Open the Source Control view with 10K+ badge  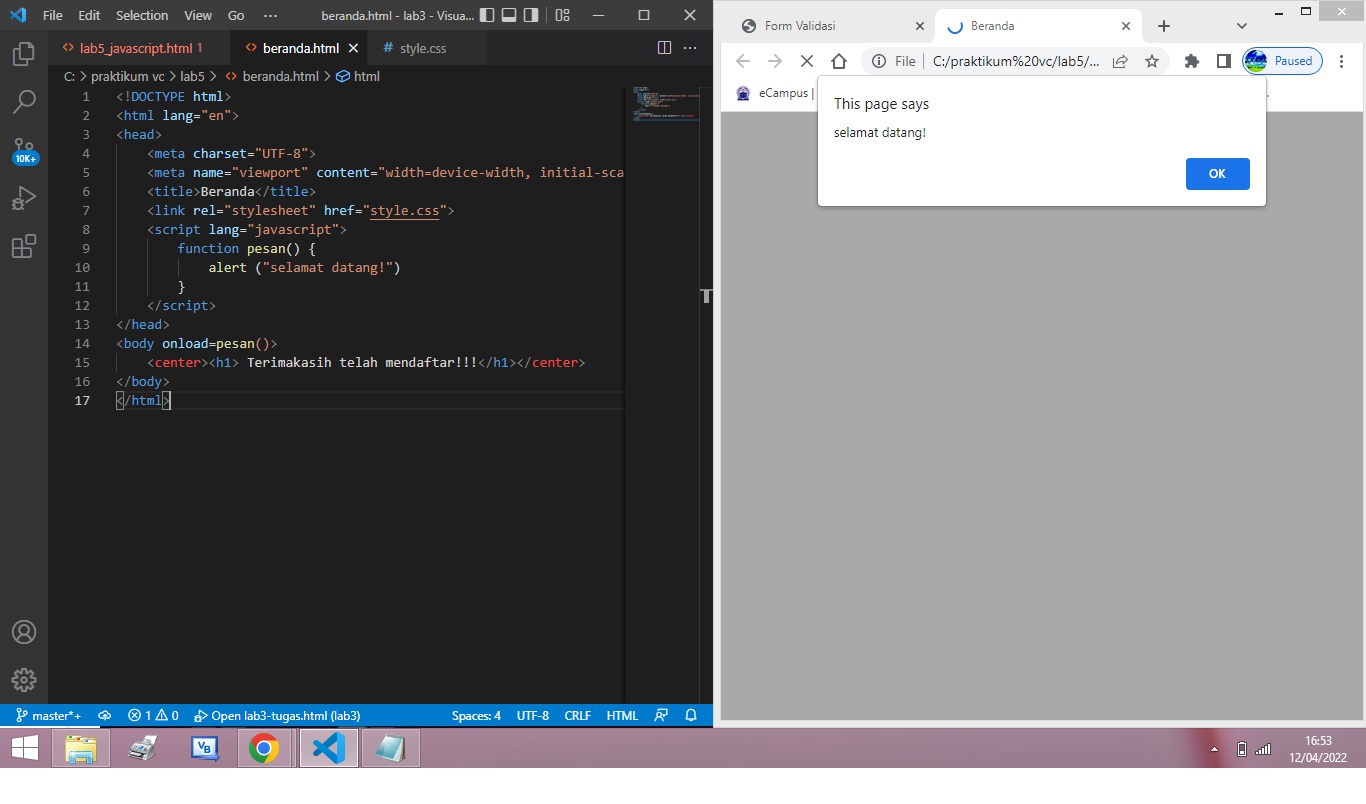(x=25, y=151)
